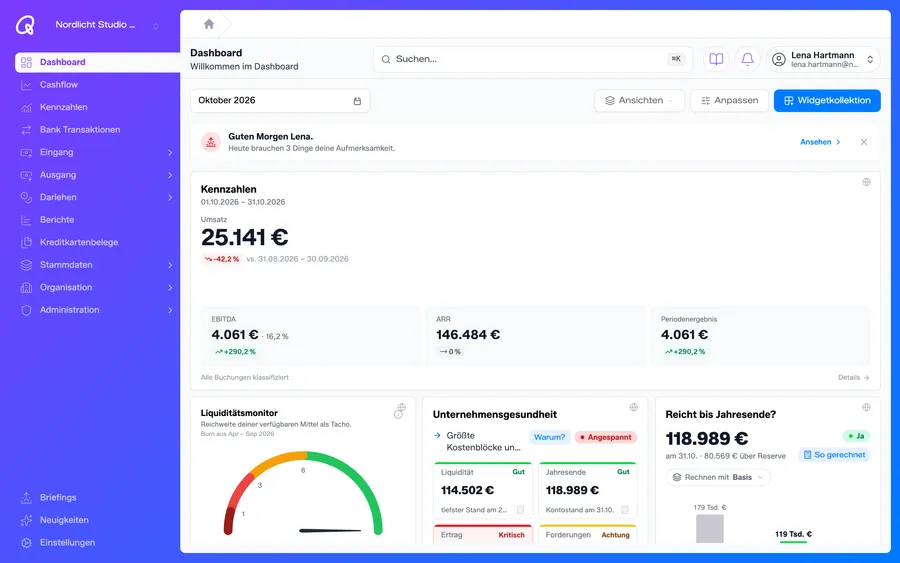The image size is (900, 563).
Task: Click the Liquiditätsmonitor gauge
Action: tap(302, 494)
